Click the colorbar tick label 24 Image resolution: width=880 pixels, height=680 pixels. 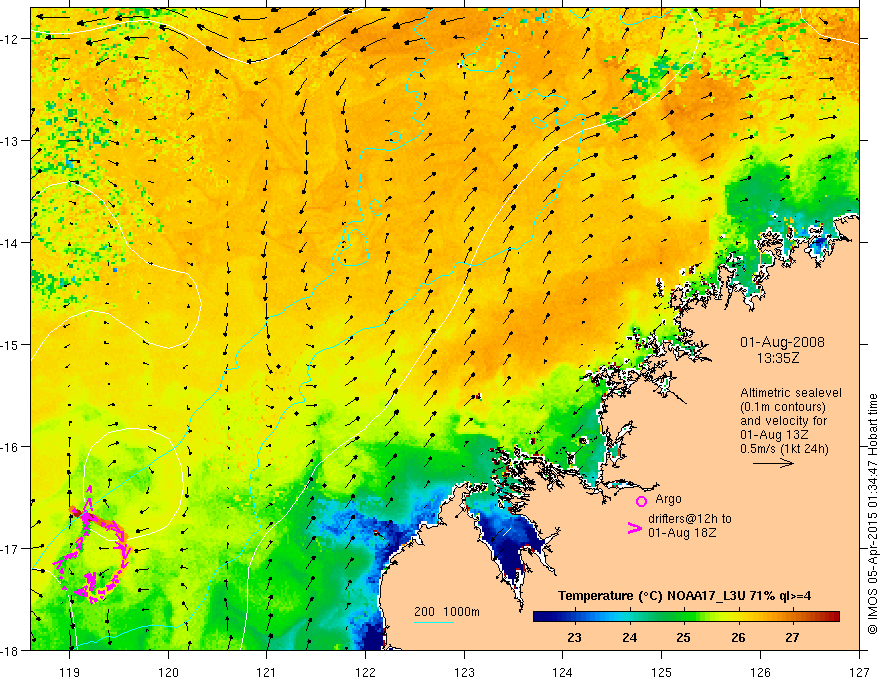point(630,638)
